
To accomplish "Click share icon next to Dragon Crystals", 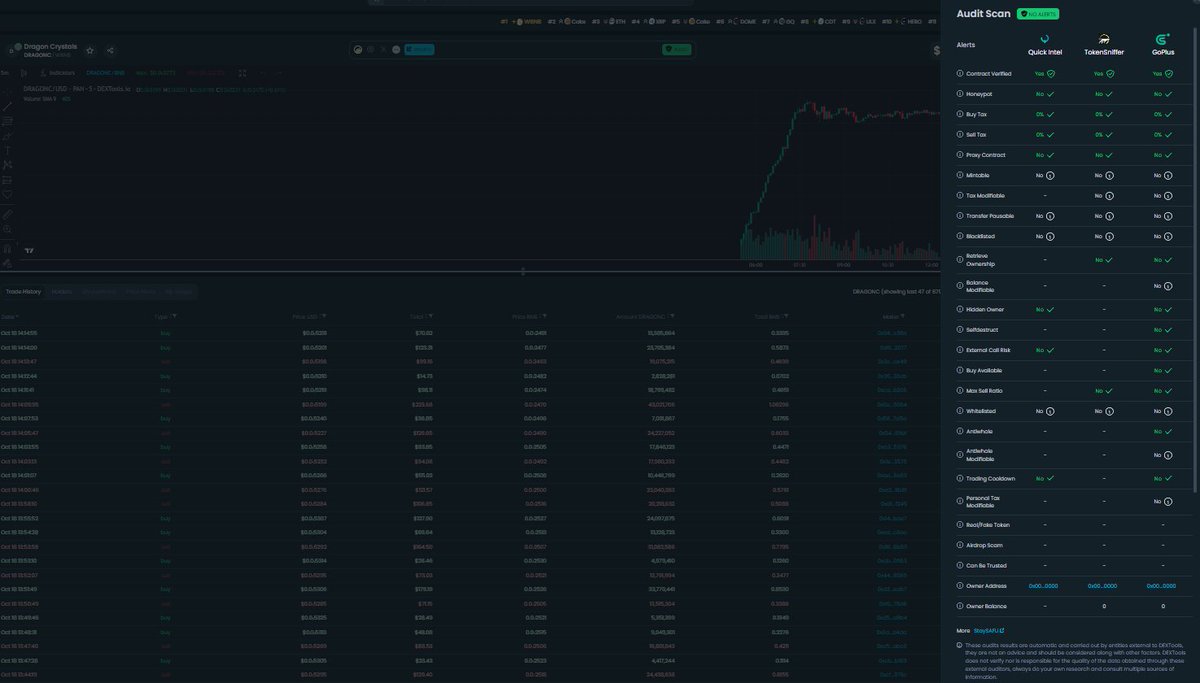I will [110, 50].
